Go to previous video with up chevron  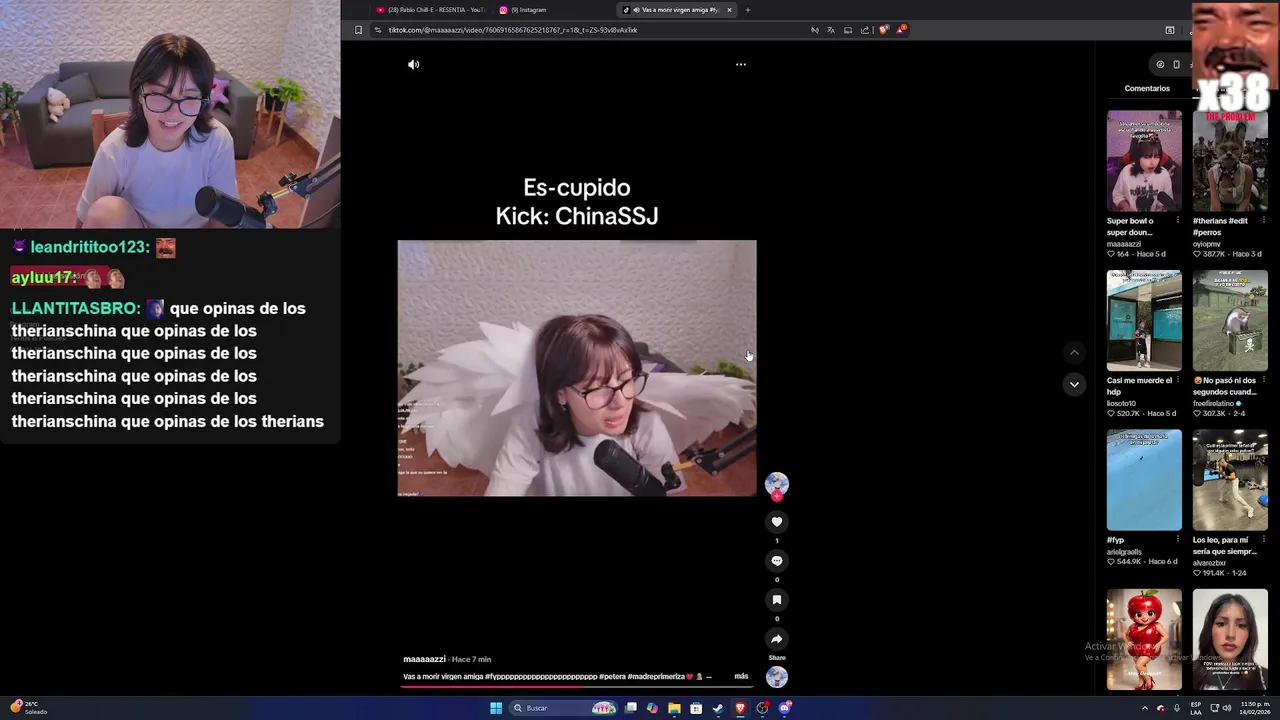(x=1074, y=352)
